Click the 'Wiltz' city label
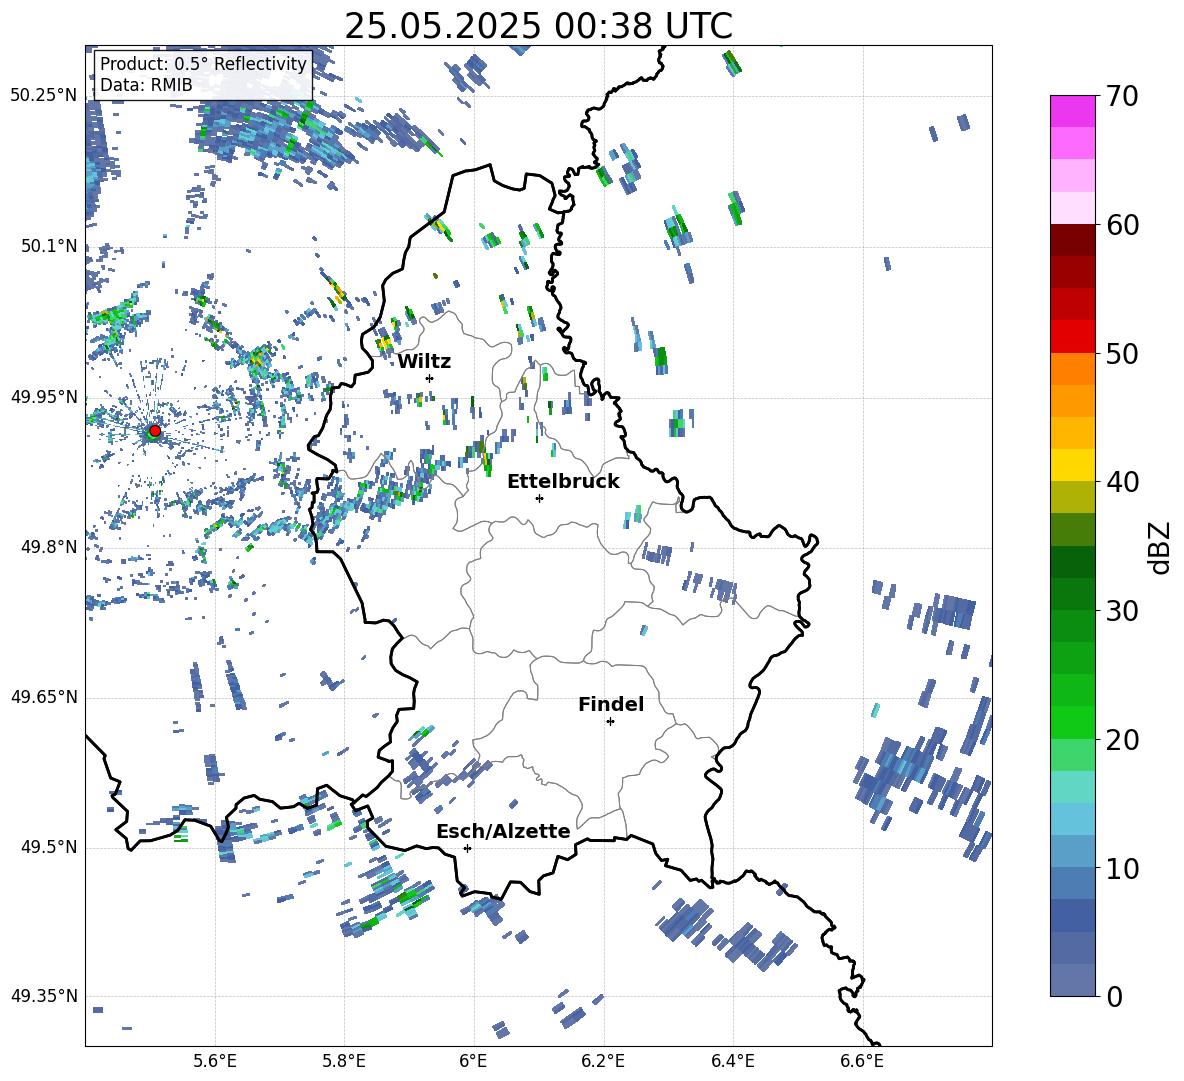The height and width of the screenshot is (1081, 1184). [x=424, y=362]
